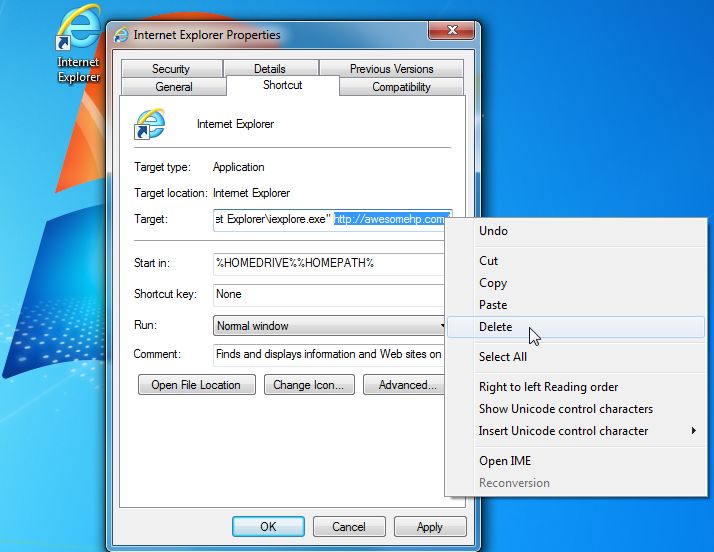Click the Target location value Internet Explorer
The height and width of the screenshot is (552, 714).
click(x=251, y=193)
